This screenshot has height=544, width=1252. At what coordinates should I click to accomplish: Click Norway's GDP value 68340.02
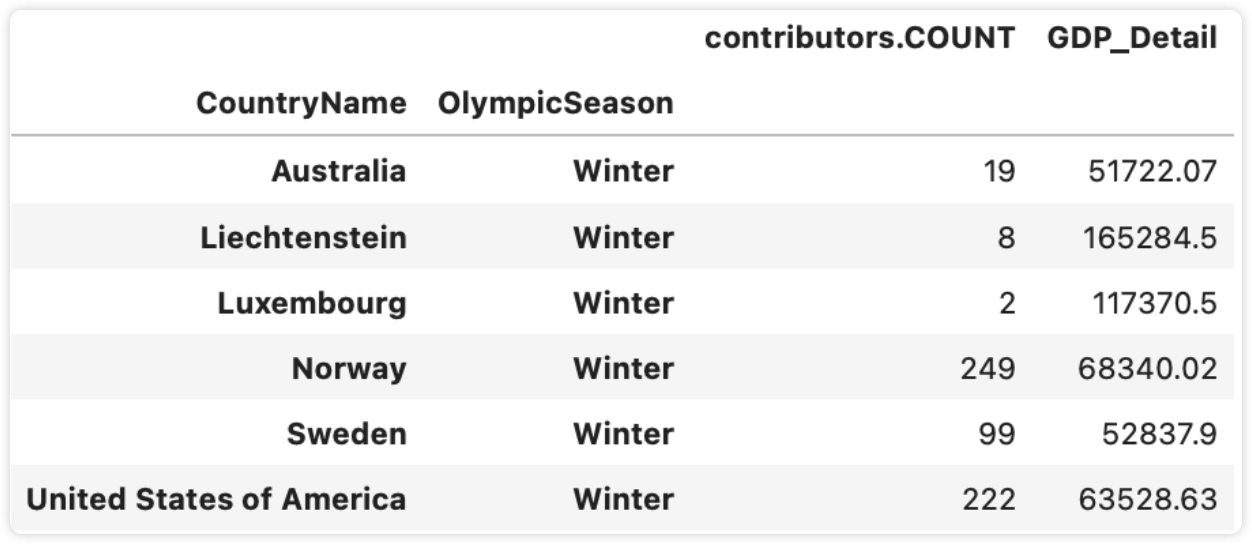(1148, 369)
